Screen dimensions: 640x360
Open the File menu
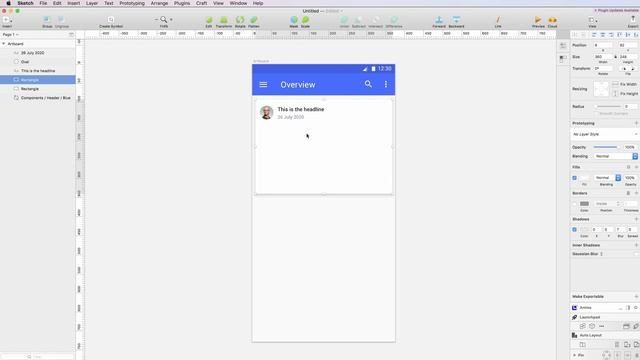pos(43,3)
